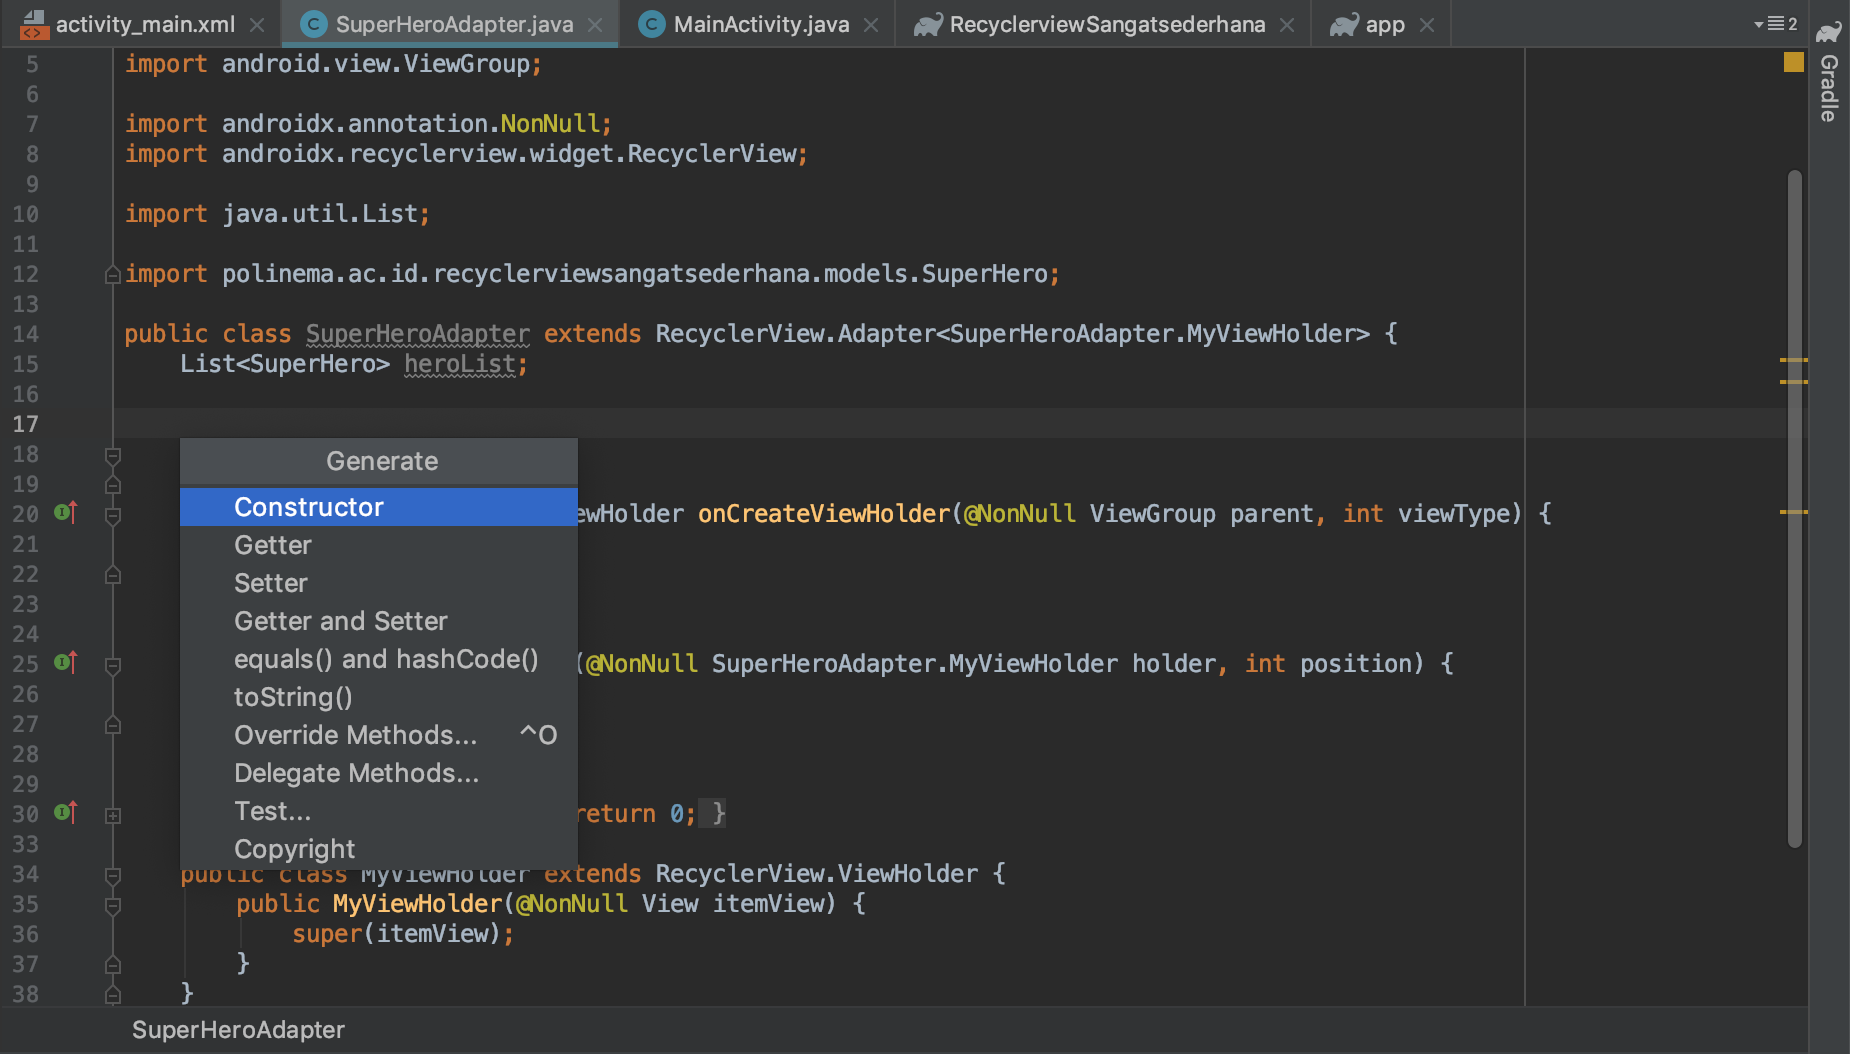Screen dimensions: 1850x1054
Task: Click onCreateViewHolder method name
Action: tap(824, 514)
